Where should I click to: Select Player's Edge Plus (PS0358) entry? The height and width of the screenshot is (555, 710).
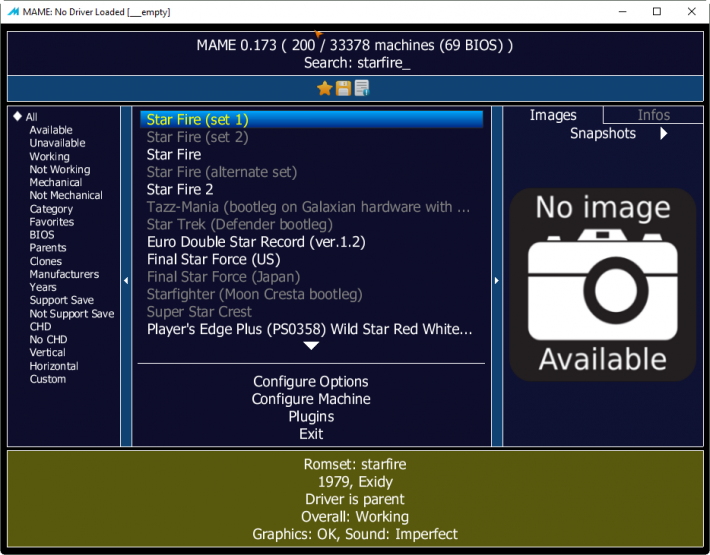click(x=311, y=329)
